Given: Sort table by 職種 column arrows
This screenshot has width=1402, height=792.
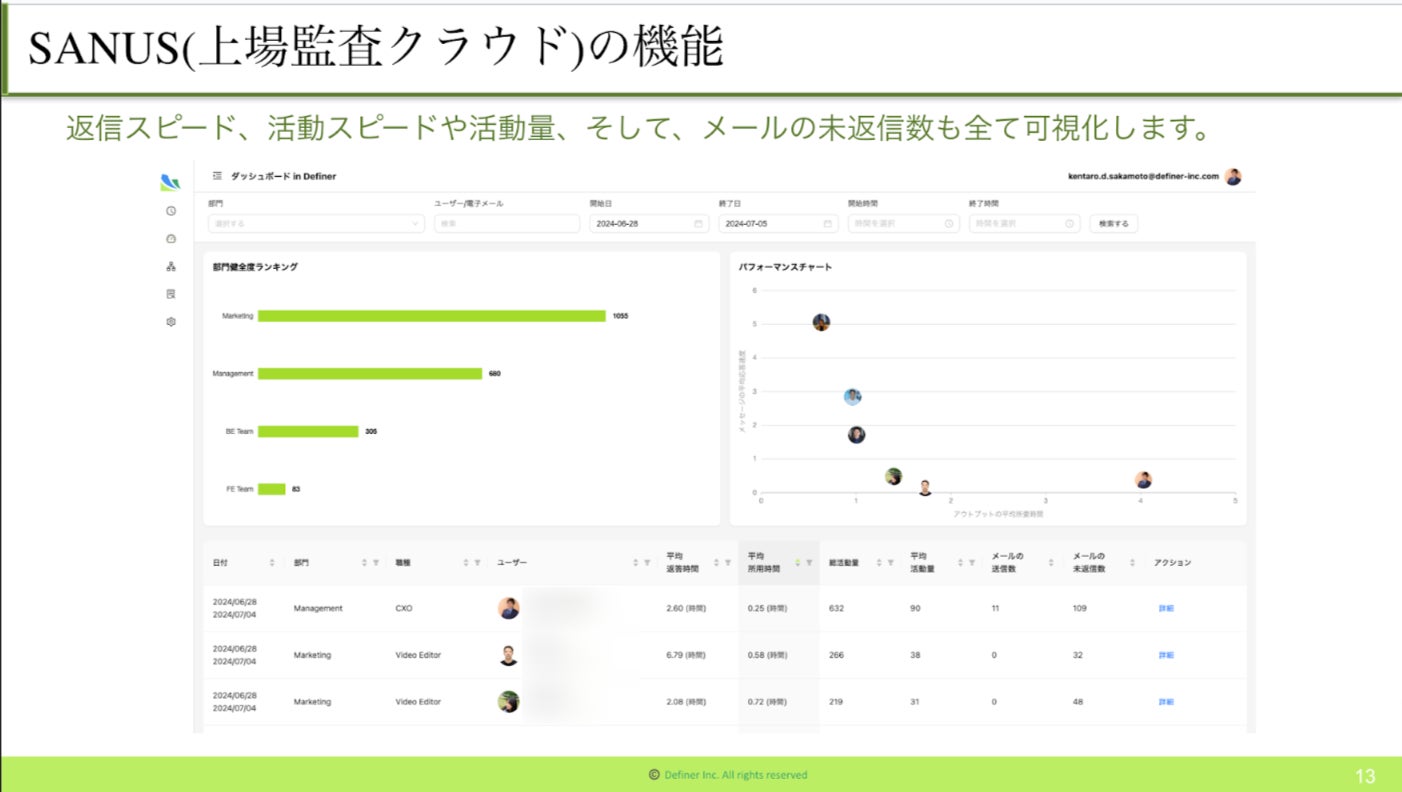Looking at the screenshot, I should 465,563.
